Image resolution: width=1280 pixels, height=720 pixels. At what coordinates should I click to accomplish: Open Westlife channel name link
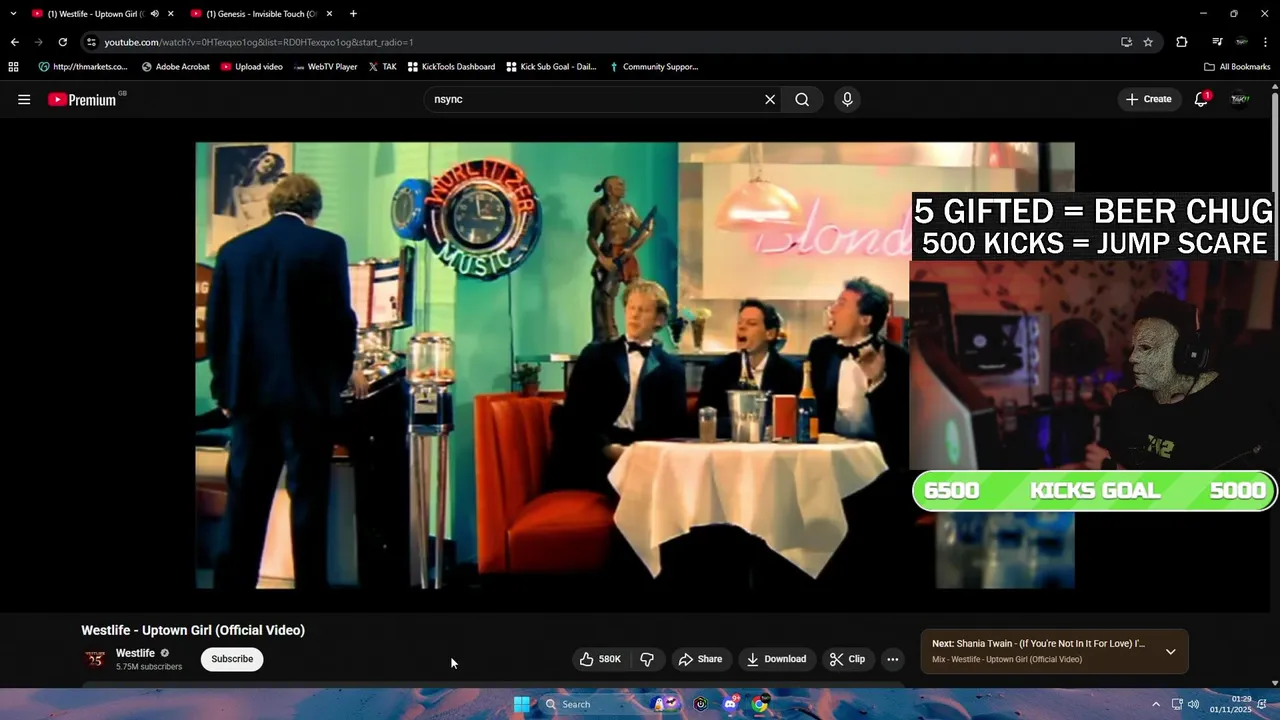tap(135, 653)
